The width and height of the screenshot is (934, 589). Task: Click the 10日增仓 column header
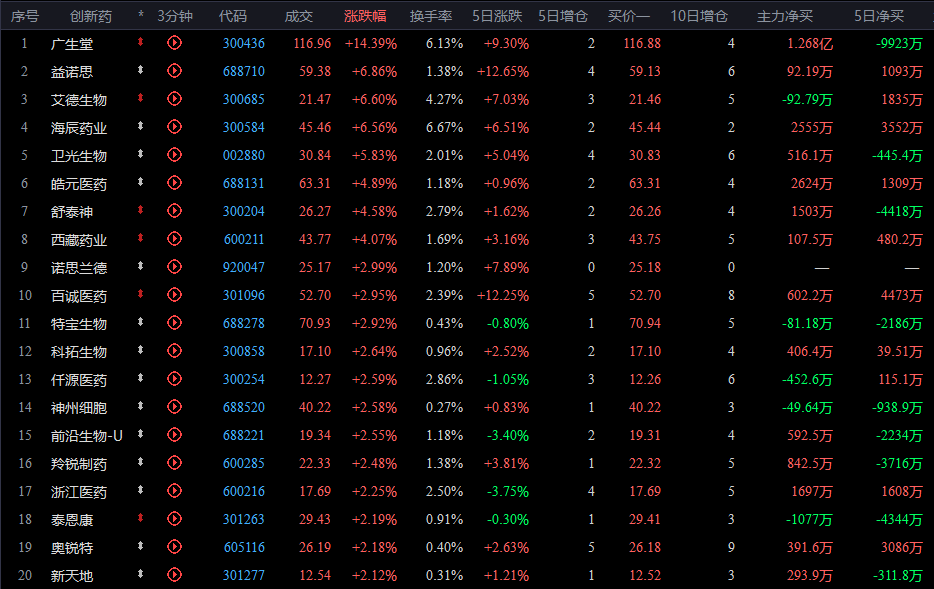point(699,16)
